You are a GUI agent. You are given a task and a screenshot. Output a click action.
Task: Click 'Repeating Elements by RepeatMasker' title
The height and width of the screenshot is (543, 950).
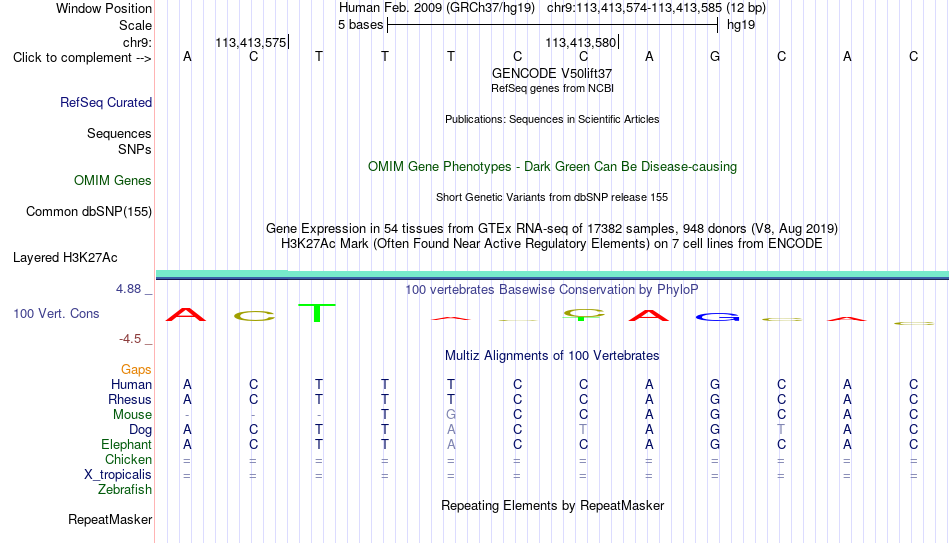552,505
